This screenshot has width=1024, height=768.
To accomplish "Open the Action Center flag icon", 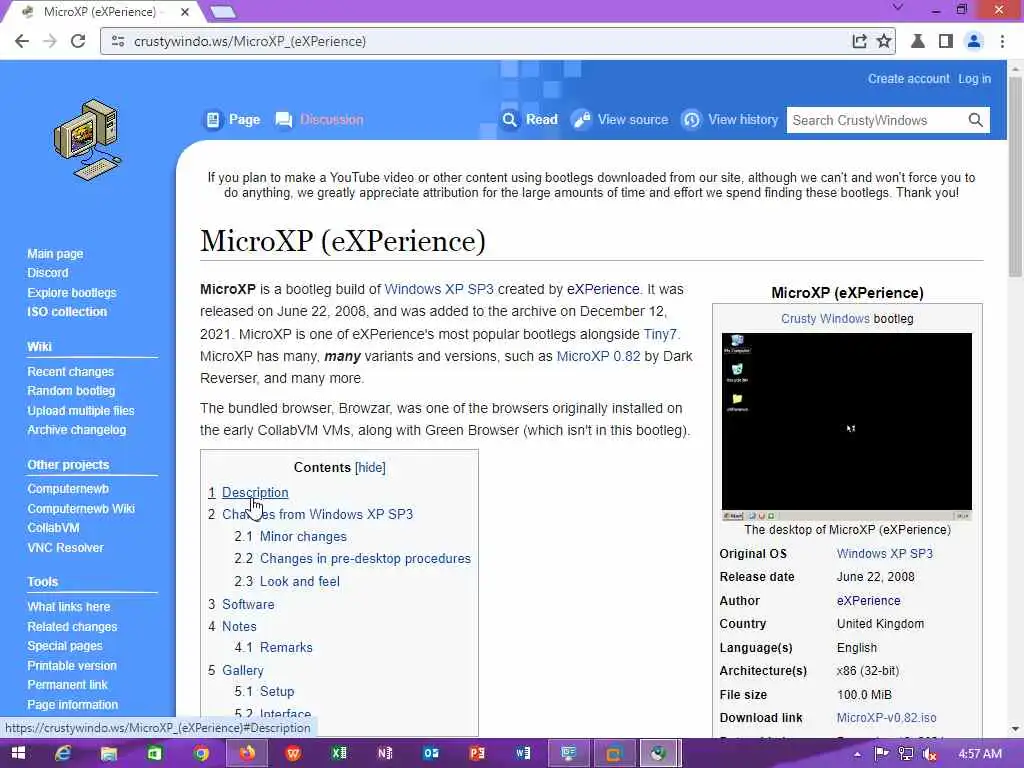I will (881, 754).
